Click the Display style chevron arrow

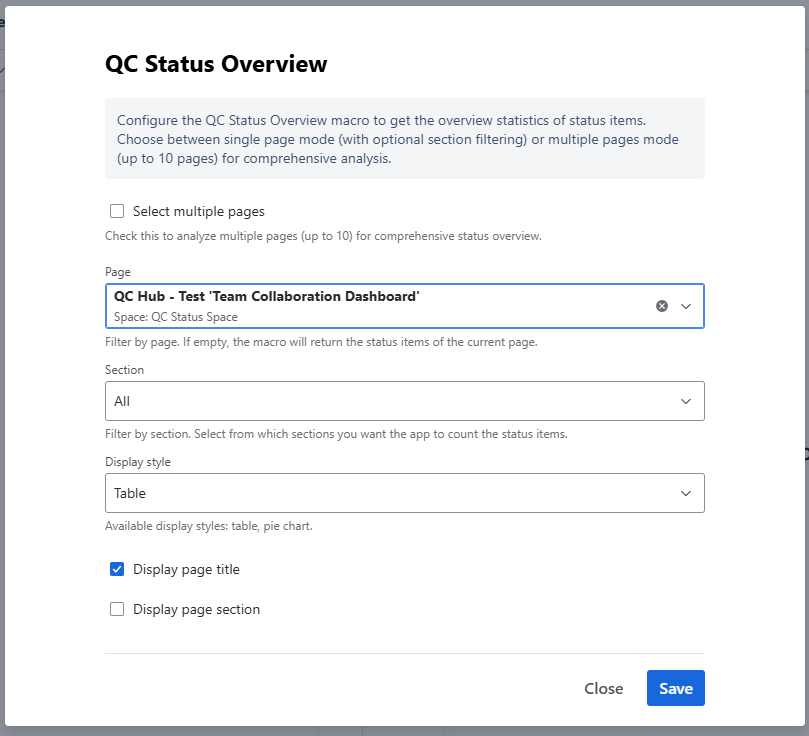tap(686, 493)
